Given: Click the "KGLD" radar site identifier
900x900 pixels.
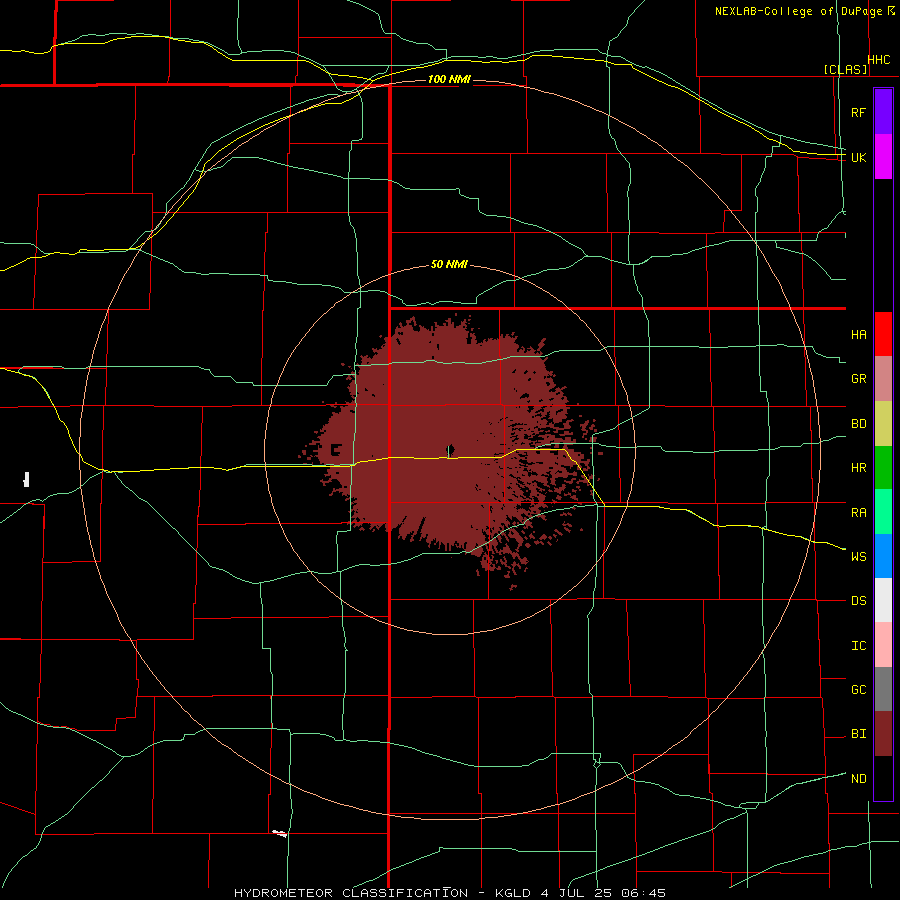Looking at the screenshot, I should click(513, 893).
